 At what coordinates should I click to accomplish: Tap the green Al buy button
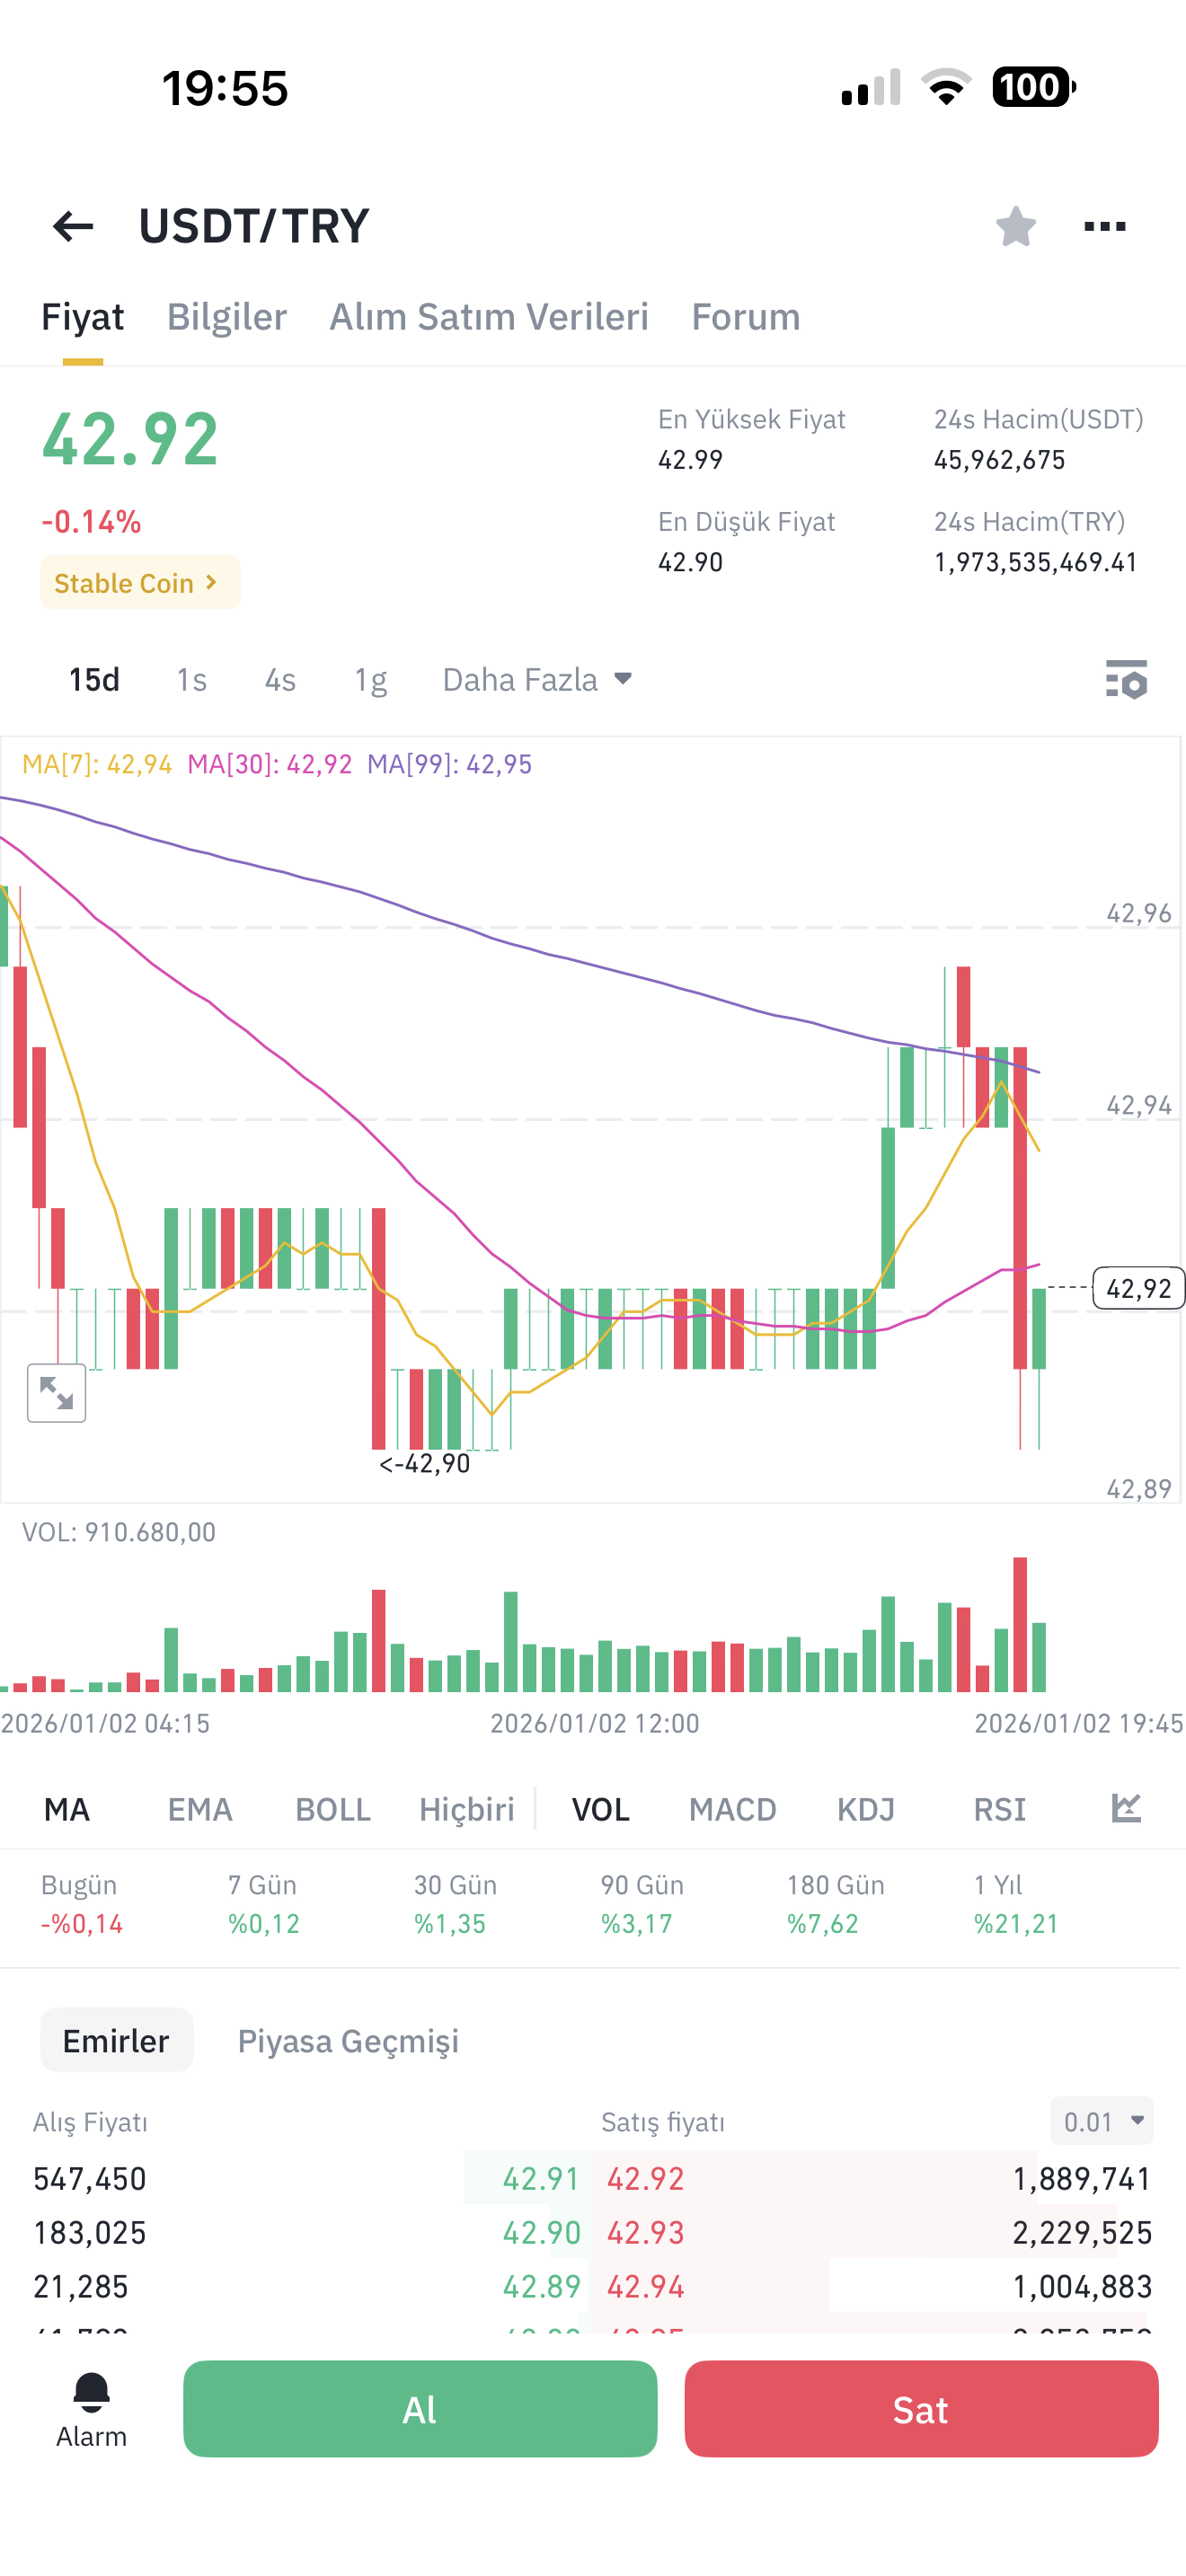point(420,2409)
